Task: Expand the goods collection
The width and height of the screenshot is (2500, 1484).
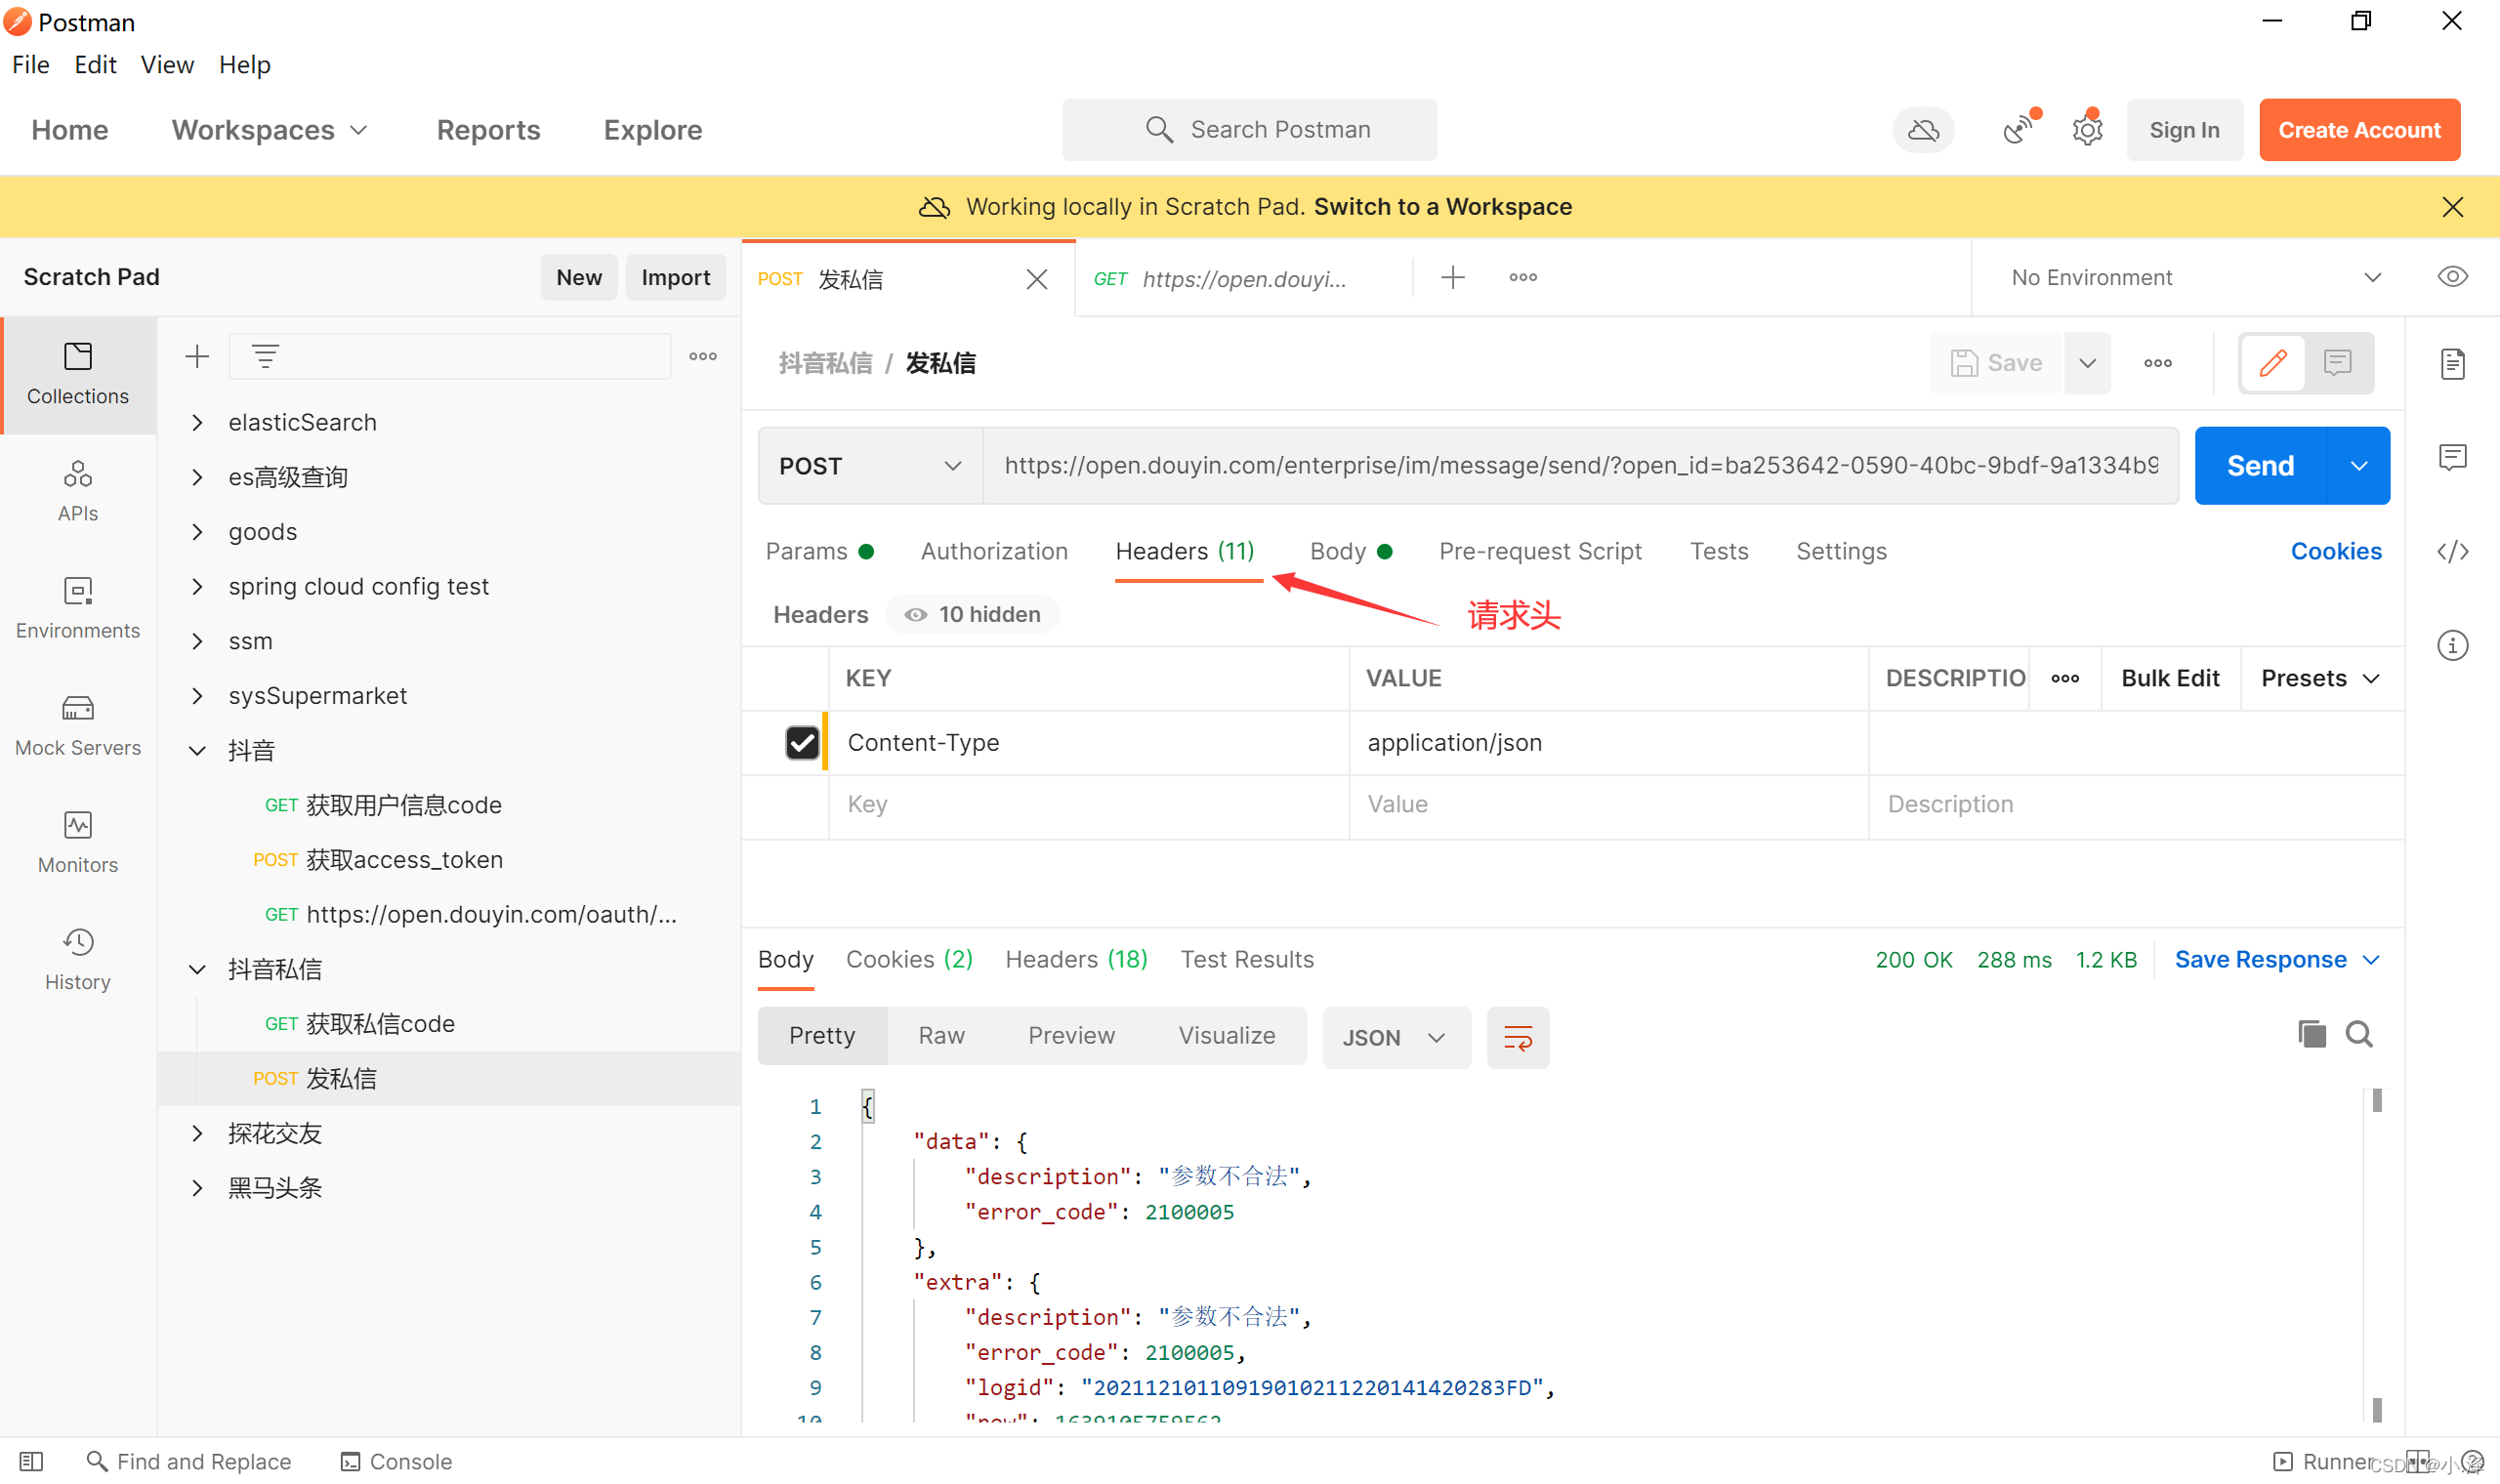Action: pos(198,531)
